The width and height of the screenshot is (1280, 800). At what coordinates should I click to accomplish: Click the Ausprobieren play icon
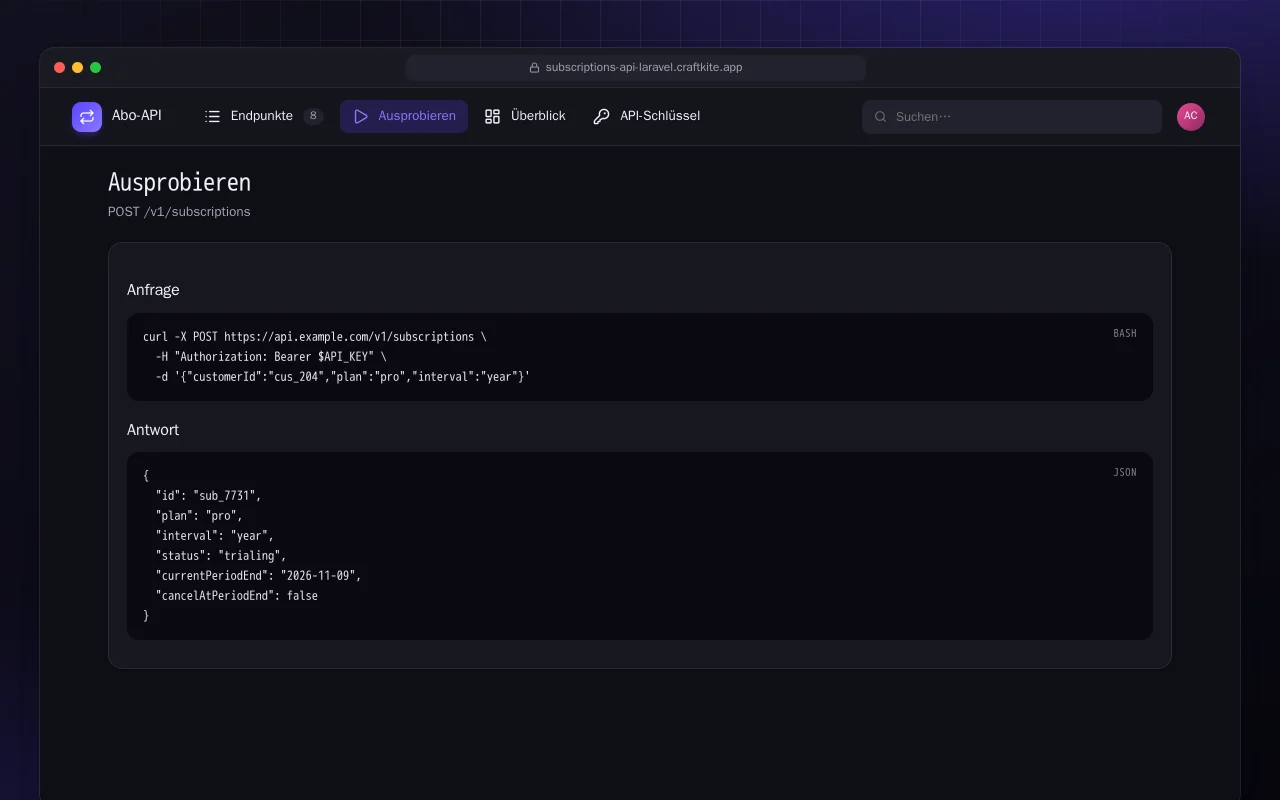361,116
